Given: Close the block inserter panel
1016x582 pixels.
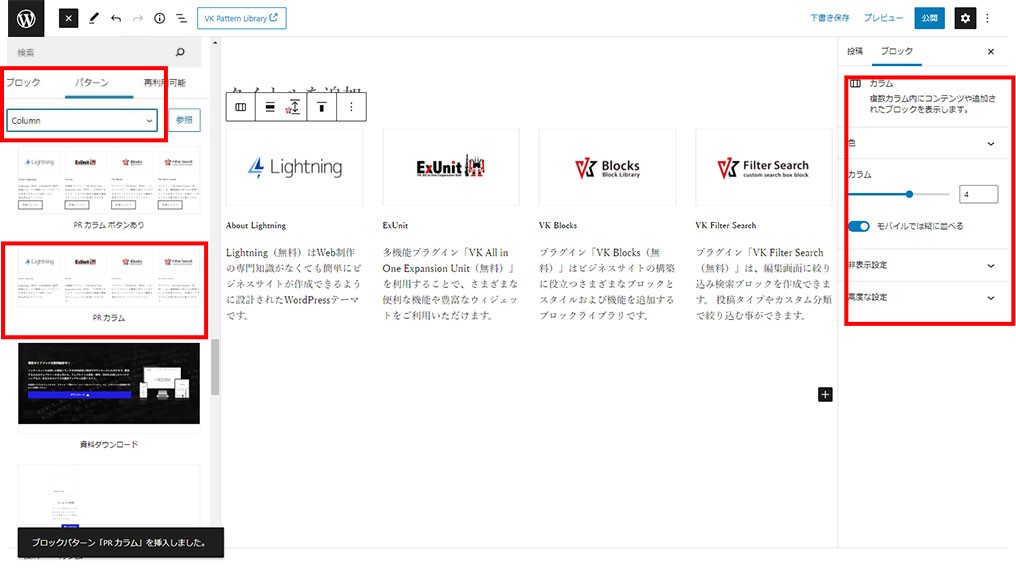Looking at the screenshot, I should tap(68, 18).
